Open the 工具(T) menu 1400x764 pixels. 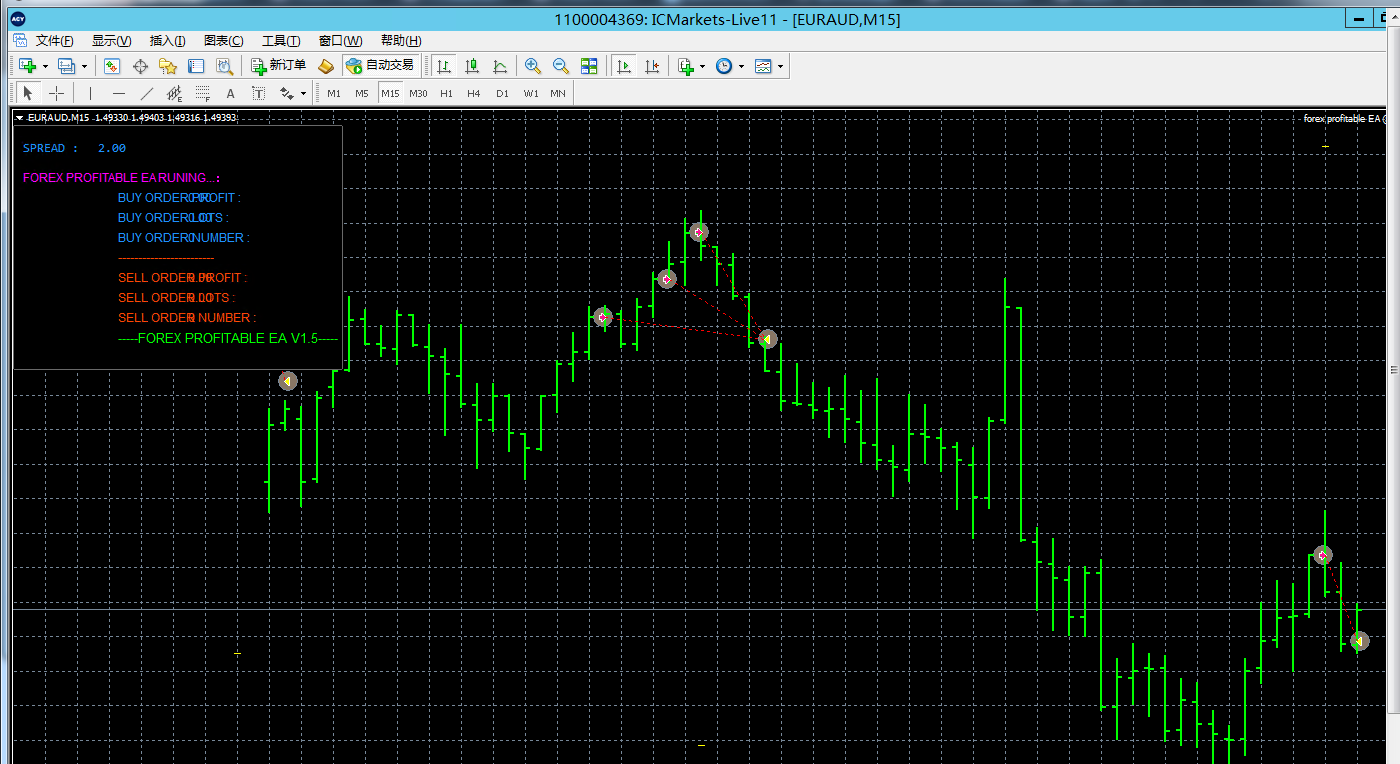[x=281, y=41]
